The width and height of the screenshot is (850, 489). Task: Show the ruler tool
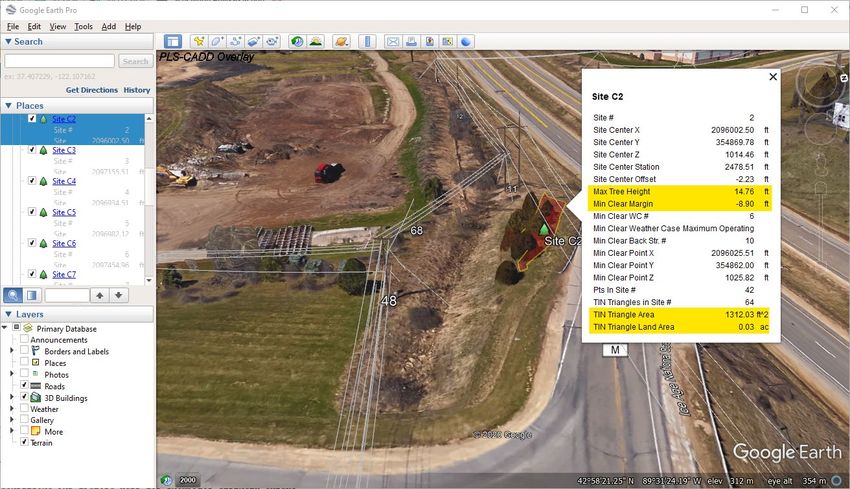(x=368, y=41)
